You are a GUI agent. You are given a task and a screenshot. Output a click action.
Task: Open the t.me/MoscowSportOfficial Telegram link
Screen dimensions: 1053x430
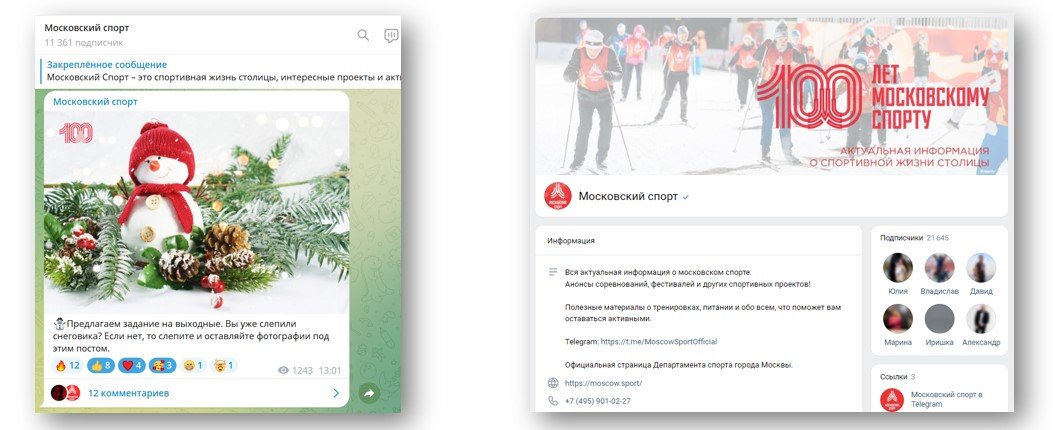(x=659, y=341)
